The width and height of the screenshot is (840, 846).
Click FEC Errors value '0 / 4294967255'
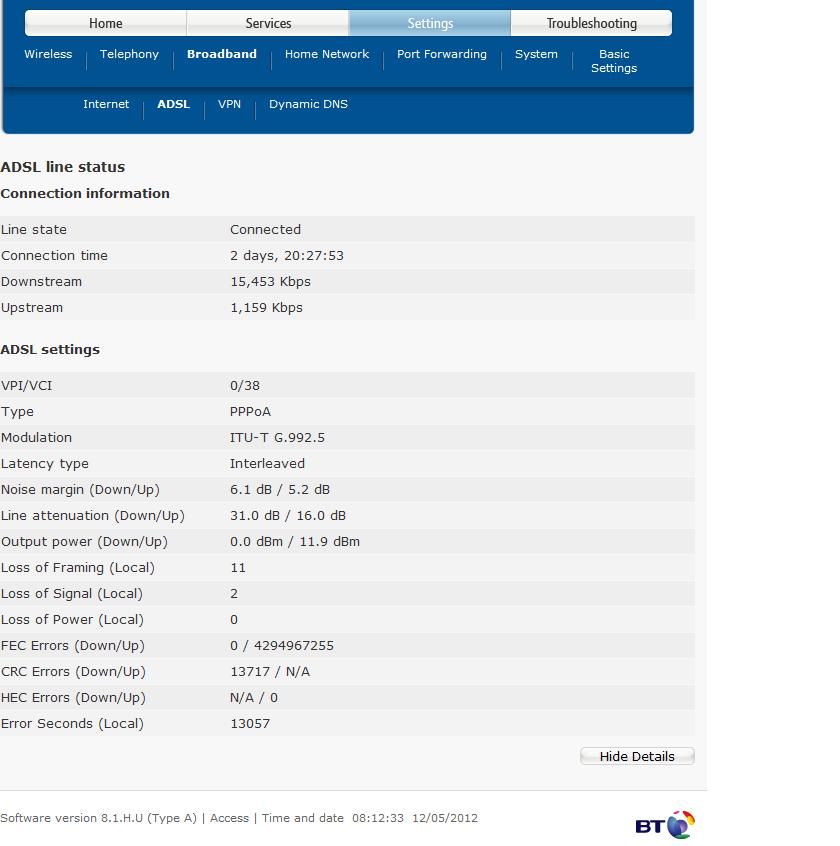coord(282,645)
